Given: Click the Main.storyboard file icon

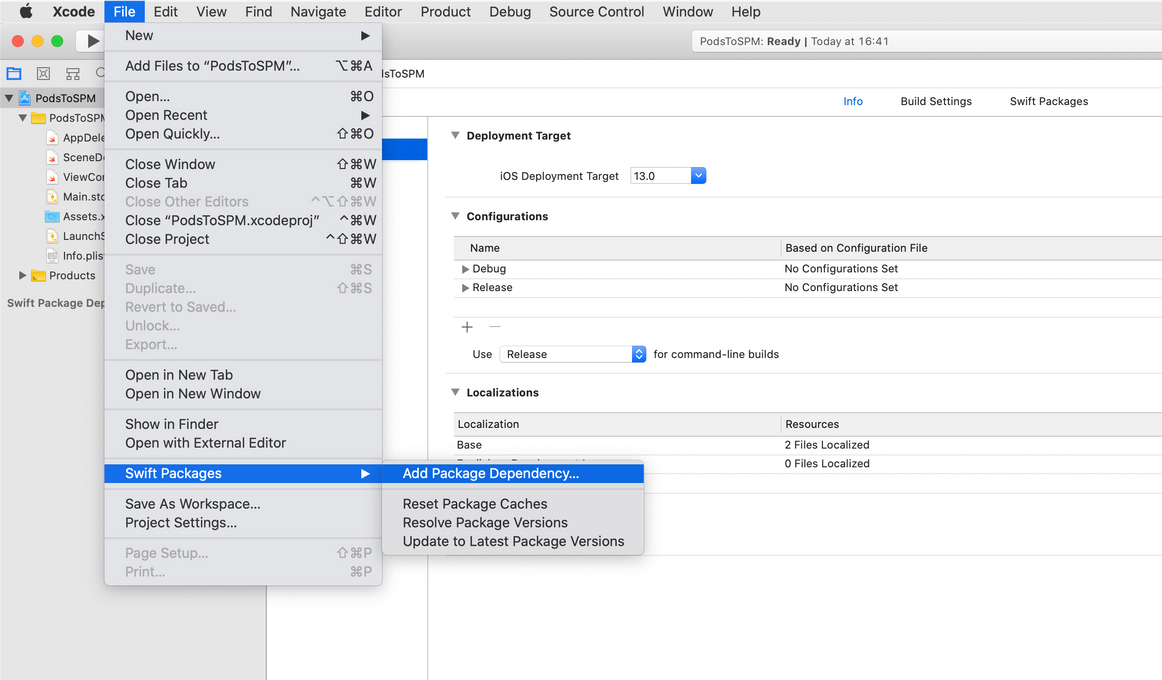Looking at the screenshot, I should pos(52,196).
